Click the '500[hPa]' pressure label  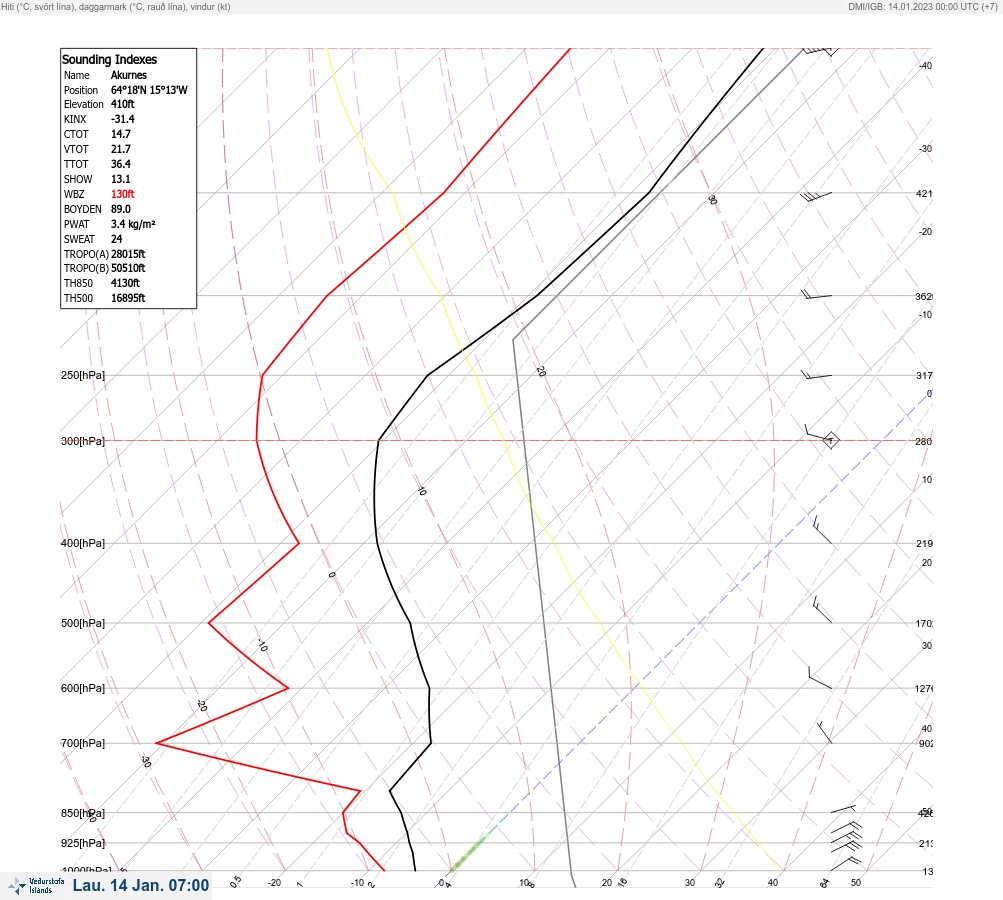(83, 623)
